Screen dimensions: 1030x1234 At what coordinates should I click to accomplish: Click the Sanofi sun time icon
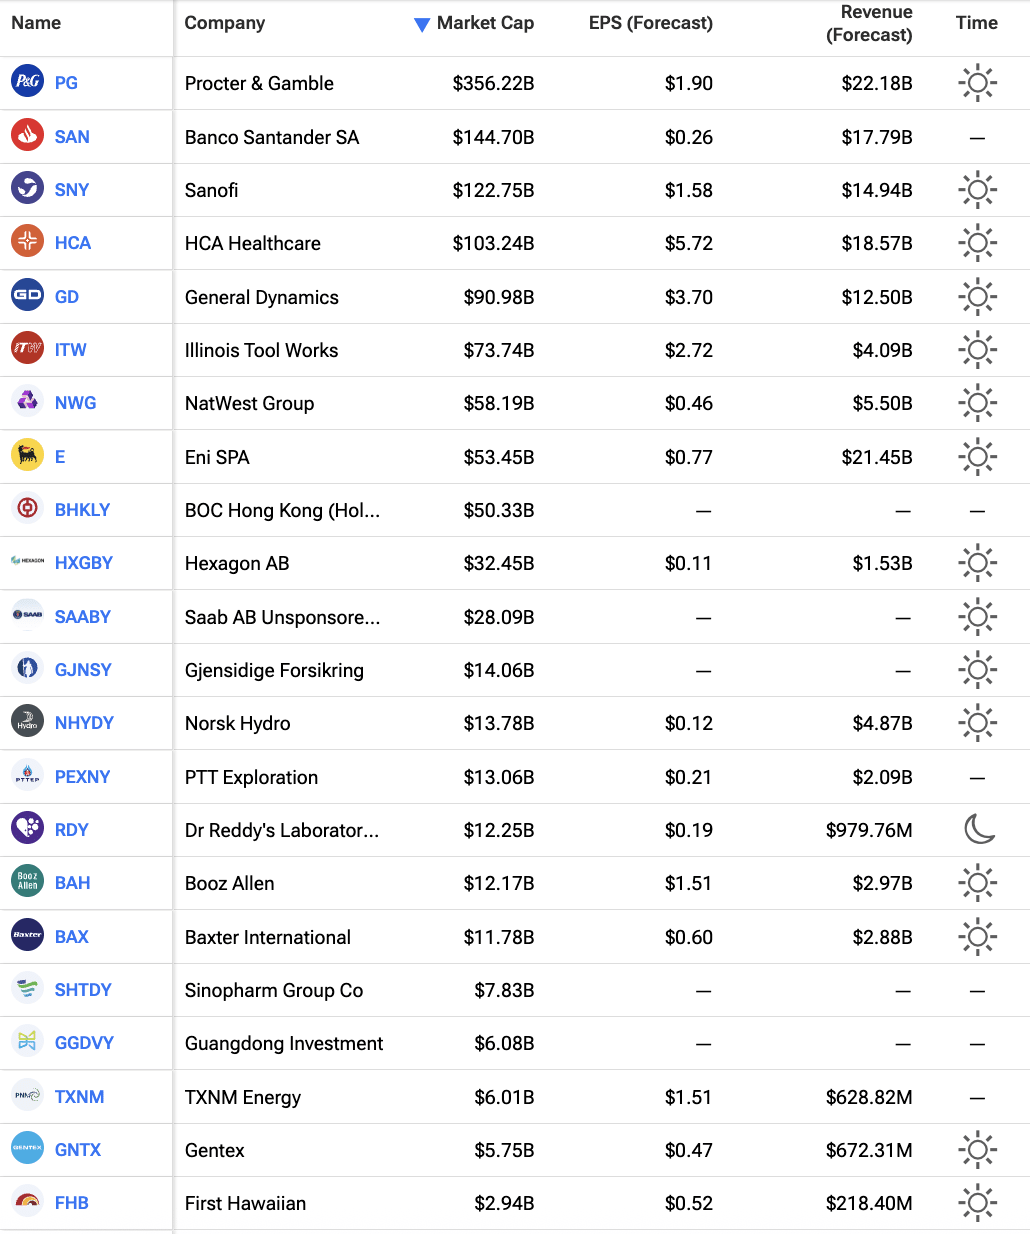tap(977, 190)
